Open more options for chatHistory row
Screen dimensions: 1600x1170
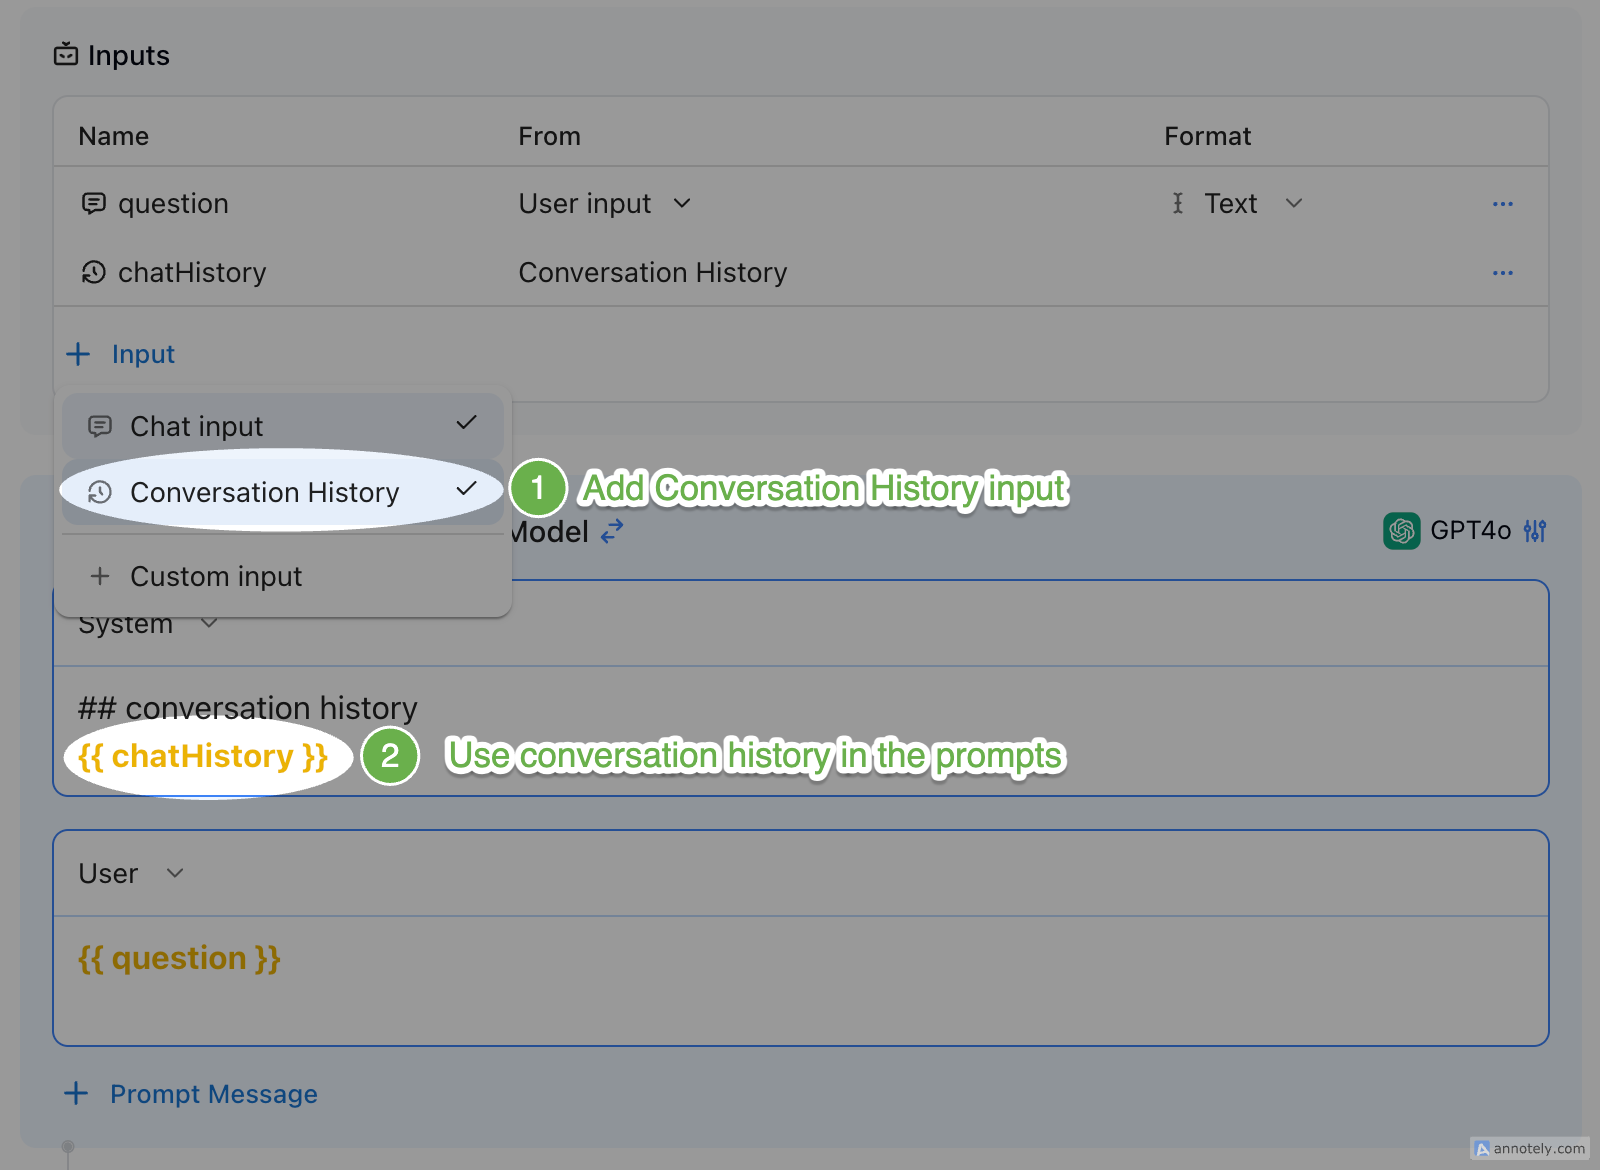click(x=1502, y=272)
